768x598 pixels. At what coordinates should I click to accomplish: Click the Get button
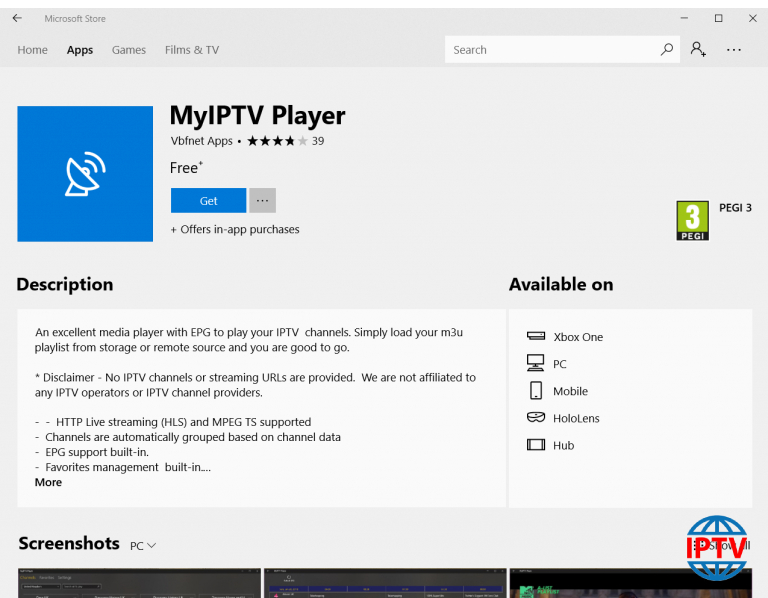pyautogui.click(x=209, y=200)
